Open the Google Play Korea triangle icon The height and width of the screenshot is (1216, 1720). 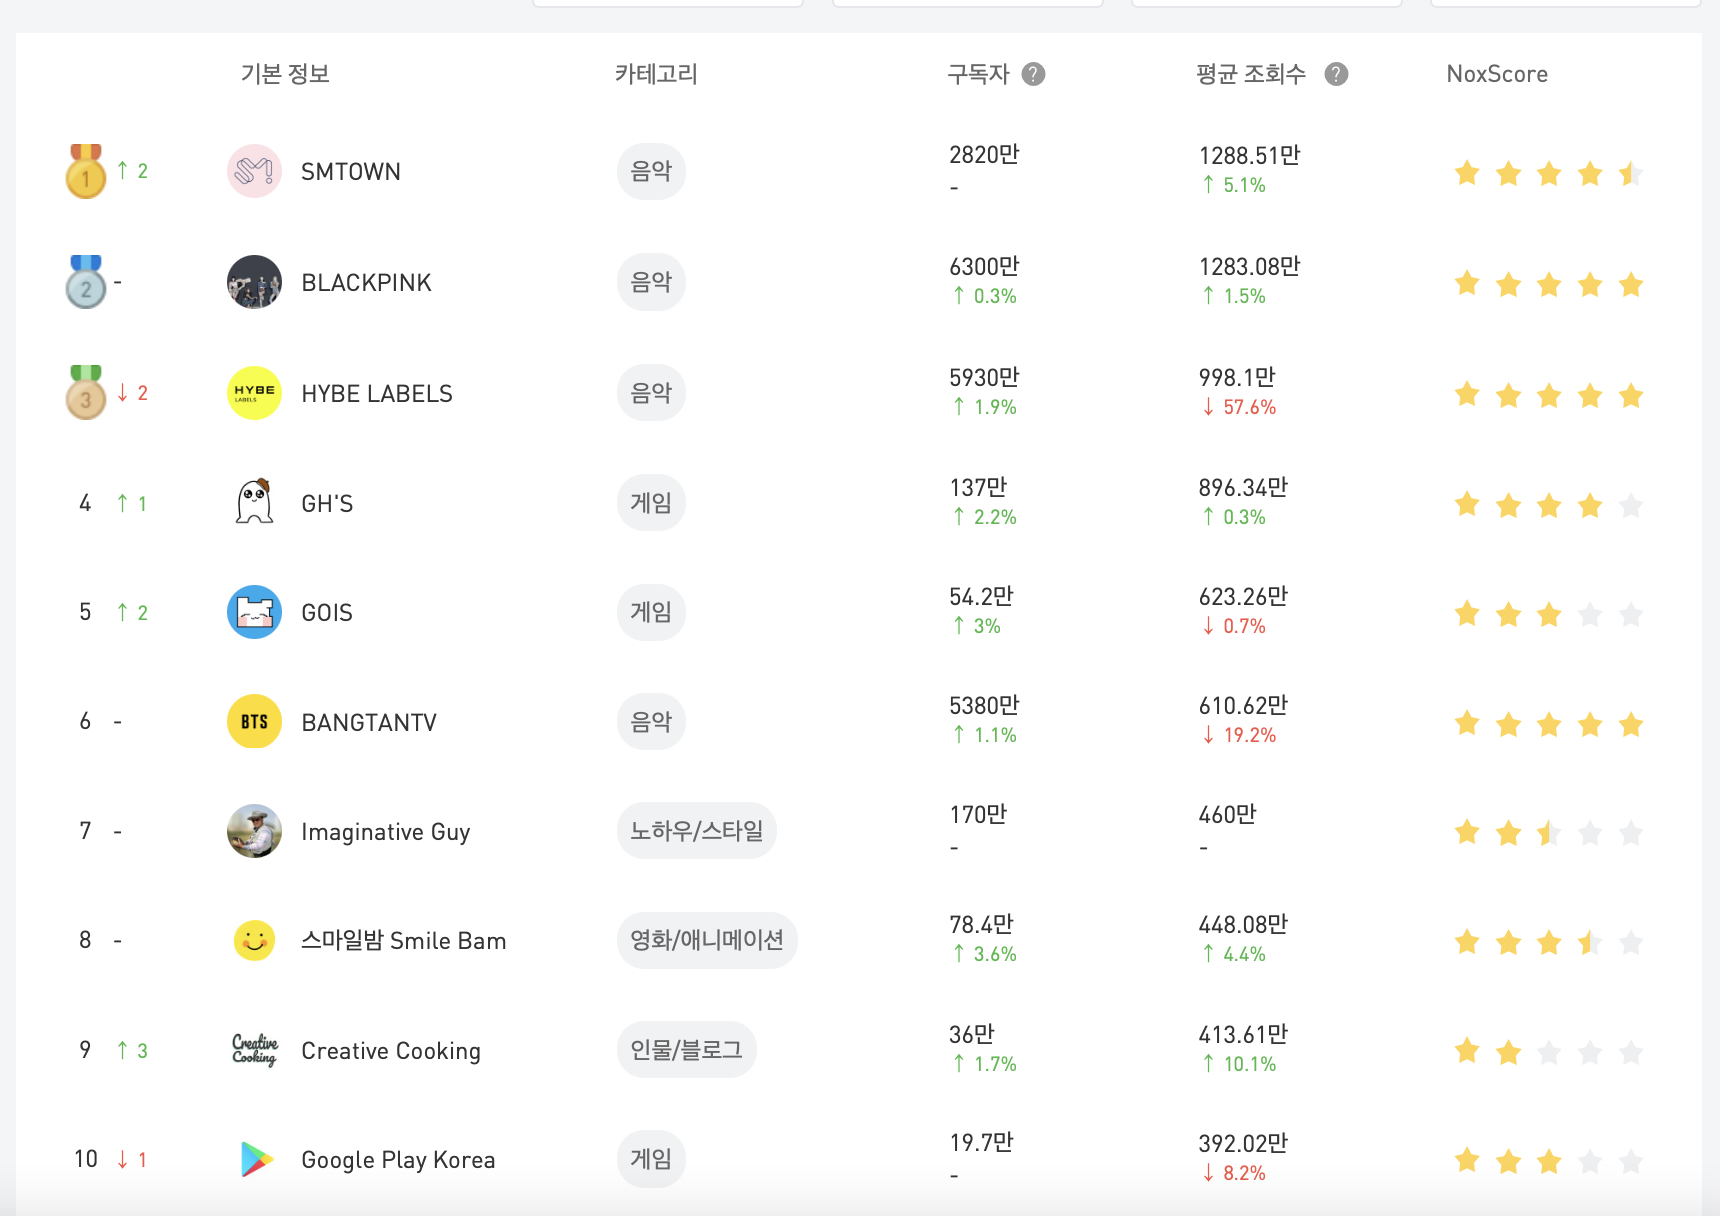tap(254, 1159)
